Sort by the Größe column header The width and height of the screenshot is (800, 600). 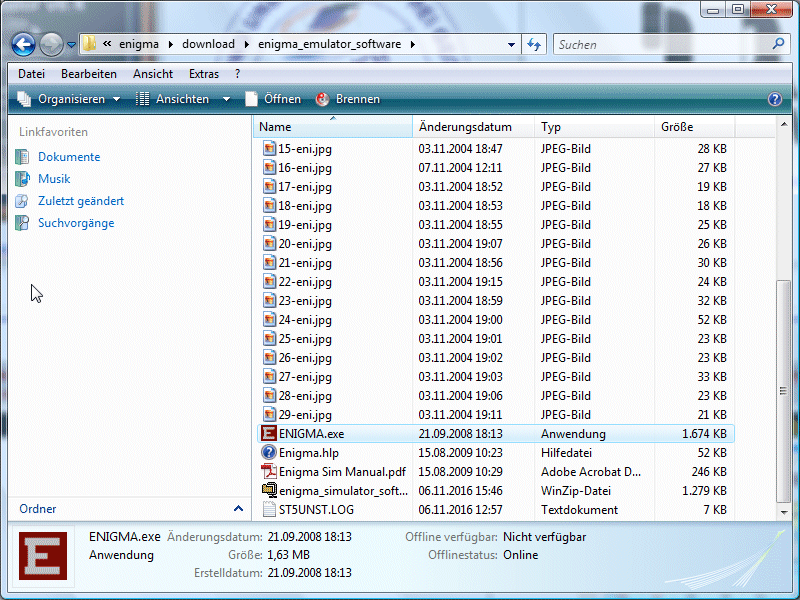[x=694, y=127]
